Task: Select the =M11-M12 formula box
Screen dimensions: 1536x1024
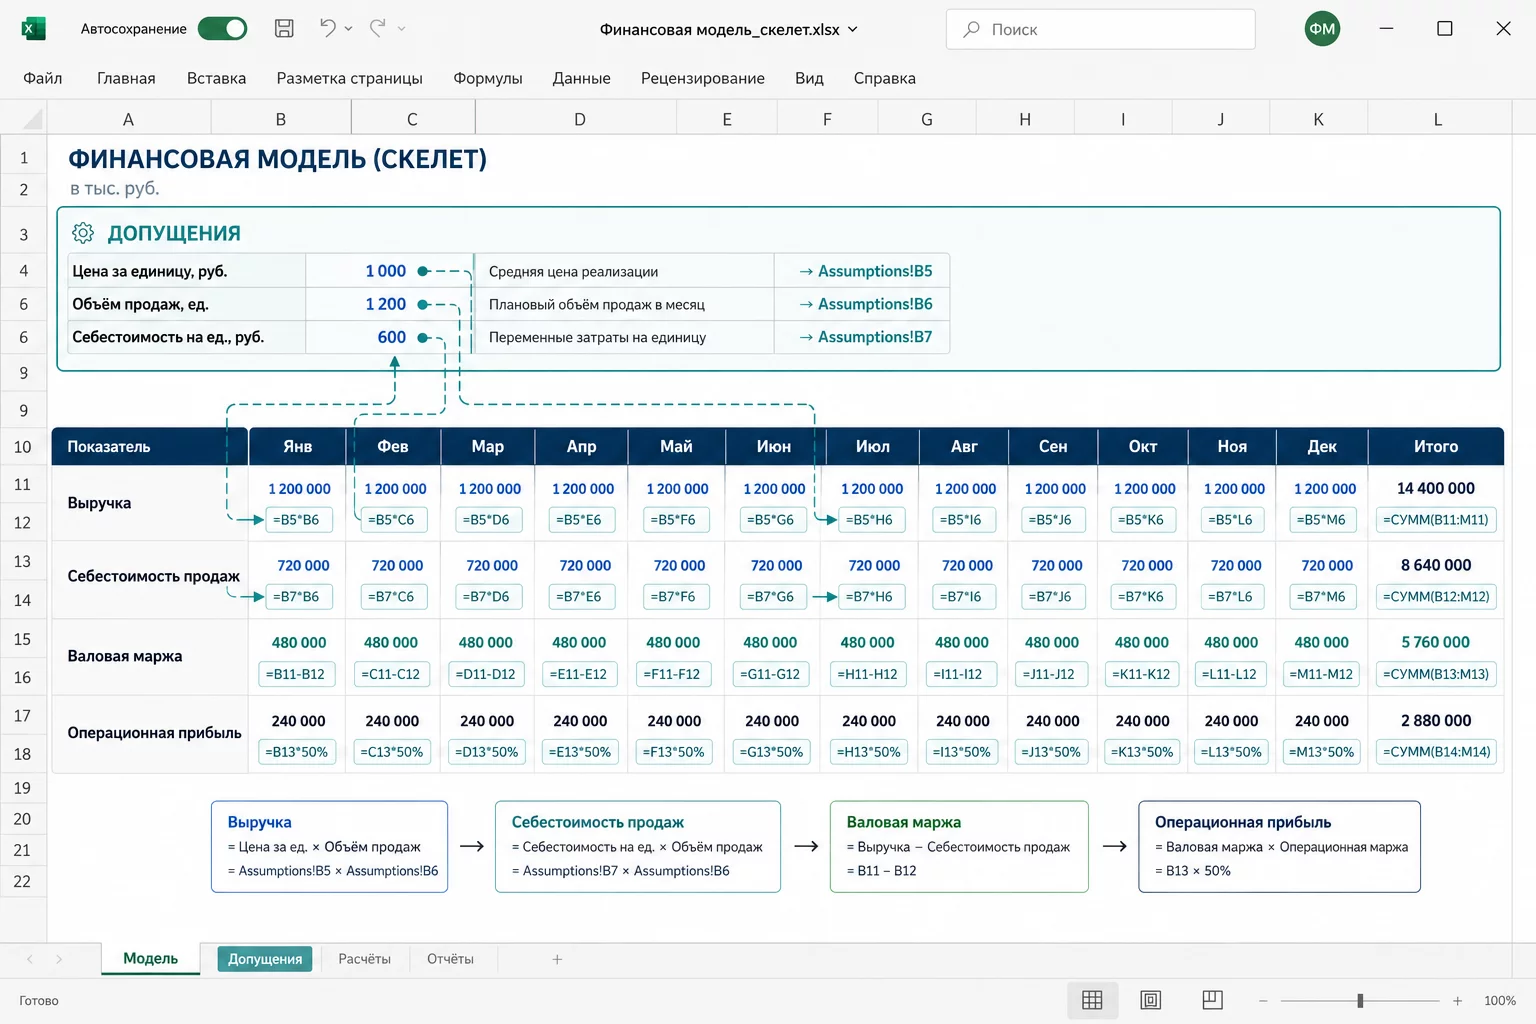Action: (x=1321, y=674)
